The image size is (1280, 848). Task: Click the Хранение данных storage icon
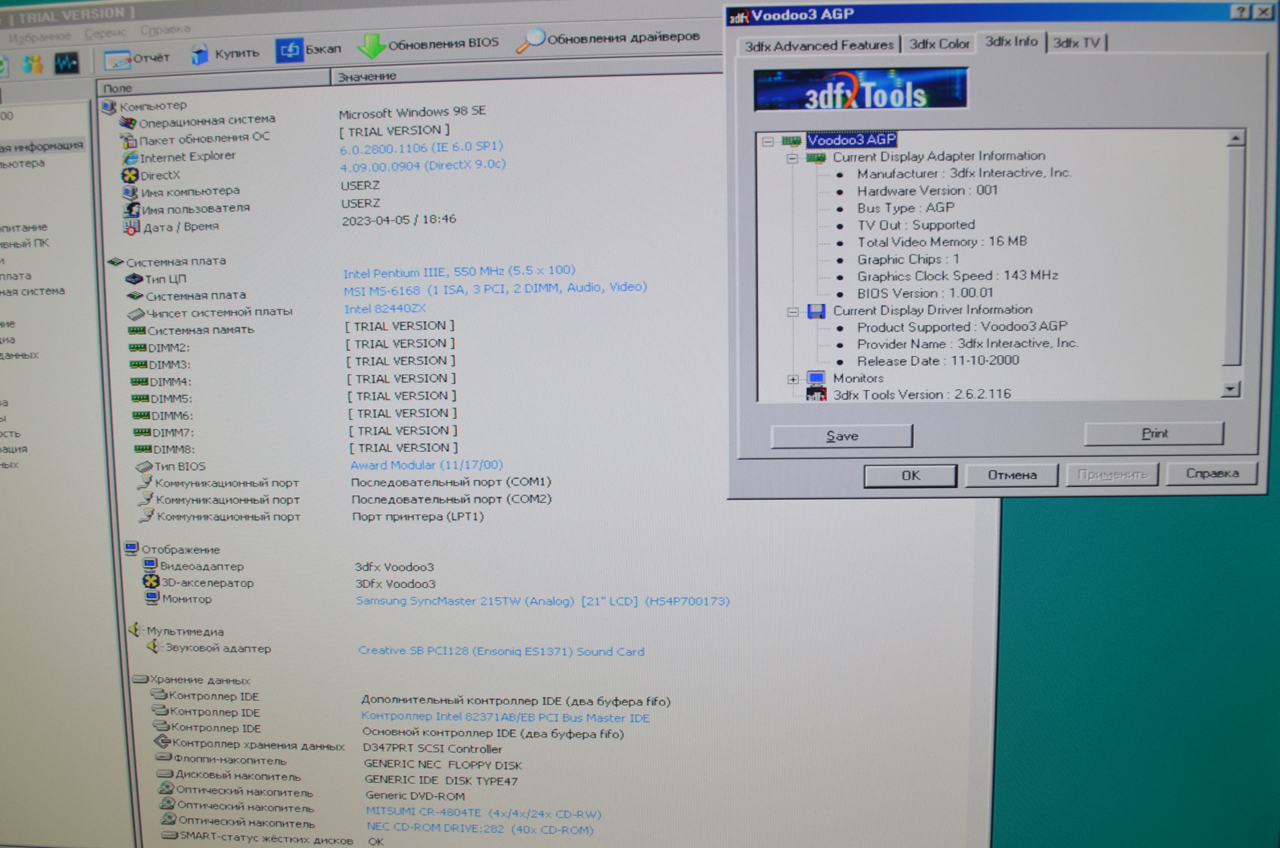click(x=140, y=680)
